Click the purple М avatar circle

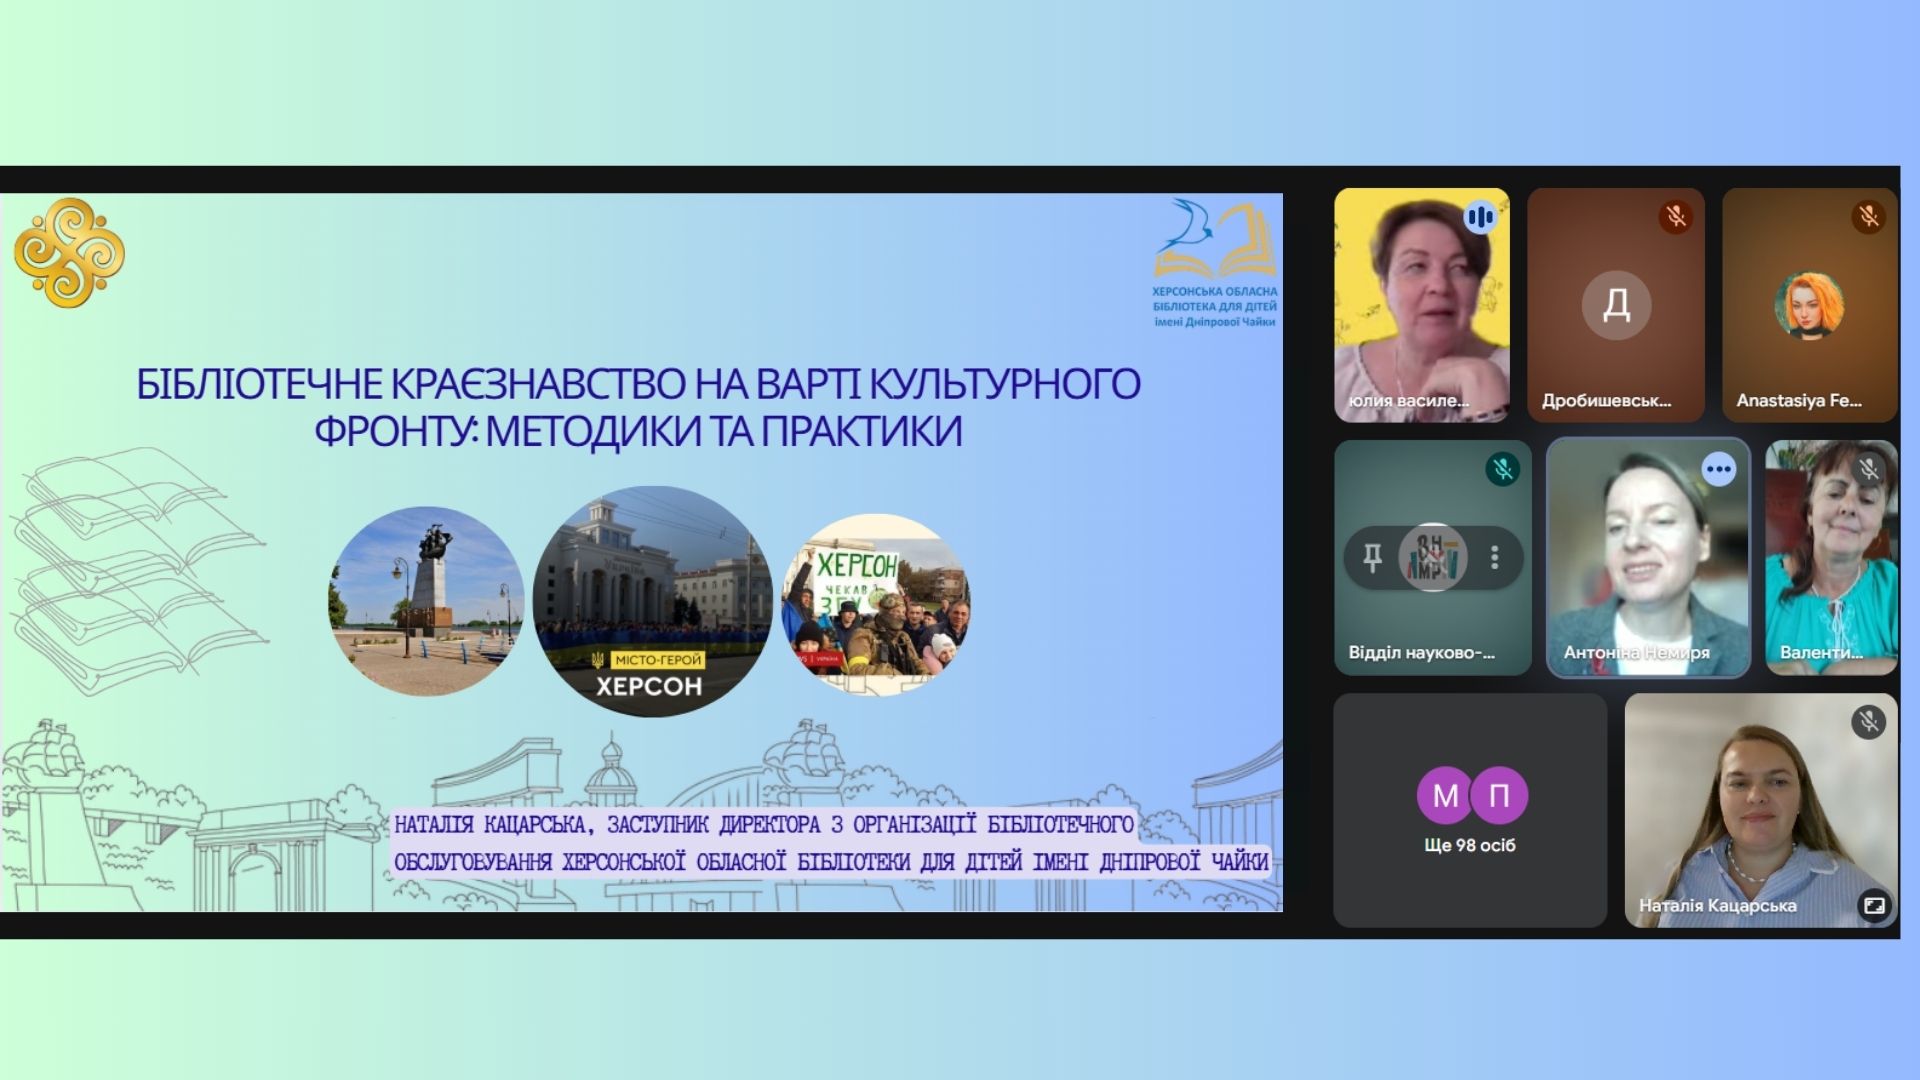click(x=1445, y=795)
